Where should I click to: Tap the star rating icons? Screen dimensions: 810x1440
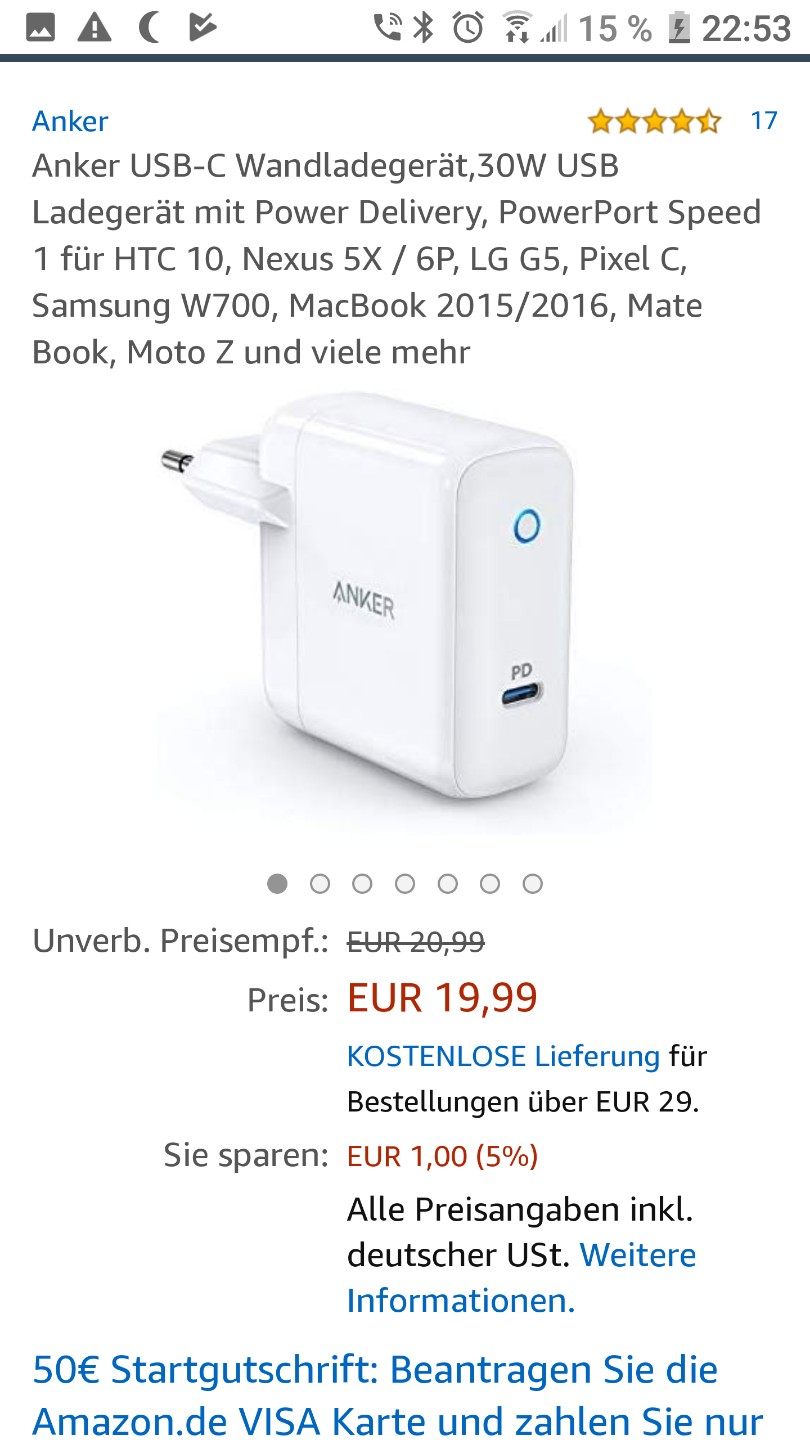tap(654, 122)
